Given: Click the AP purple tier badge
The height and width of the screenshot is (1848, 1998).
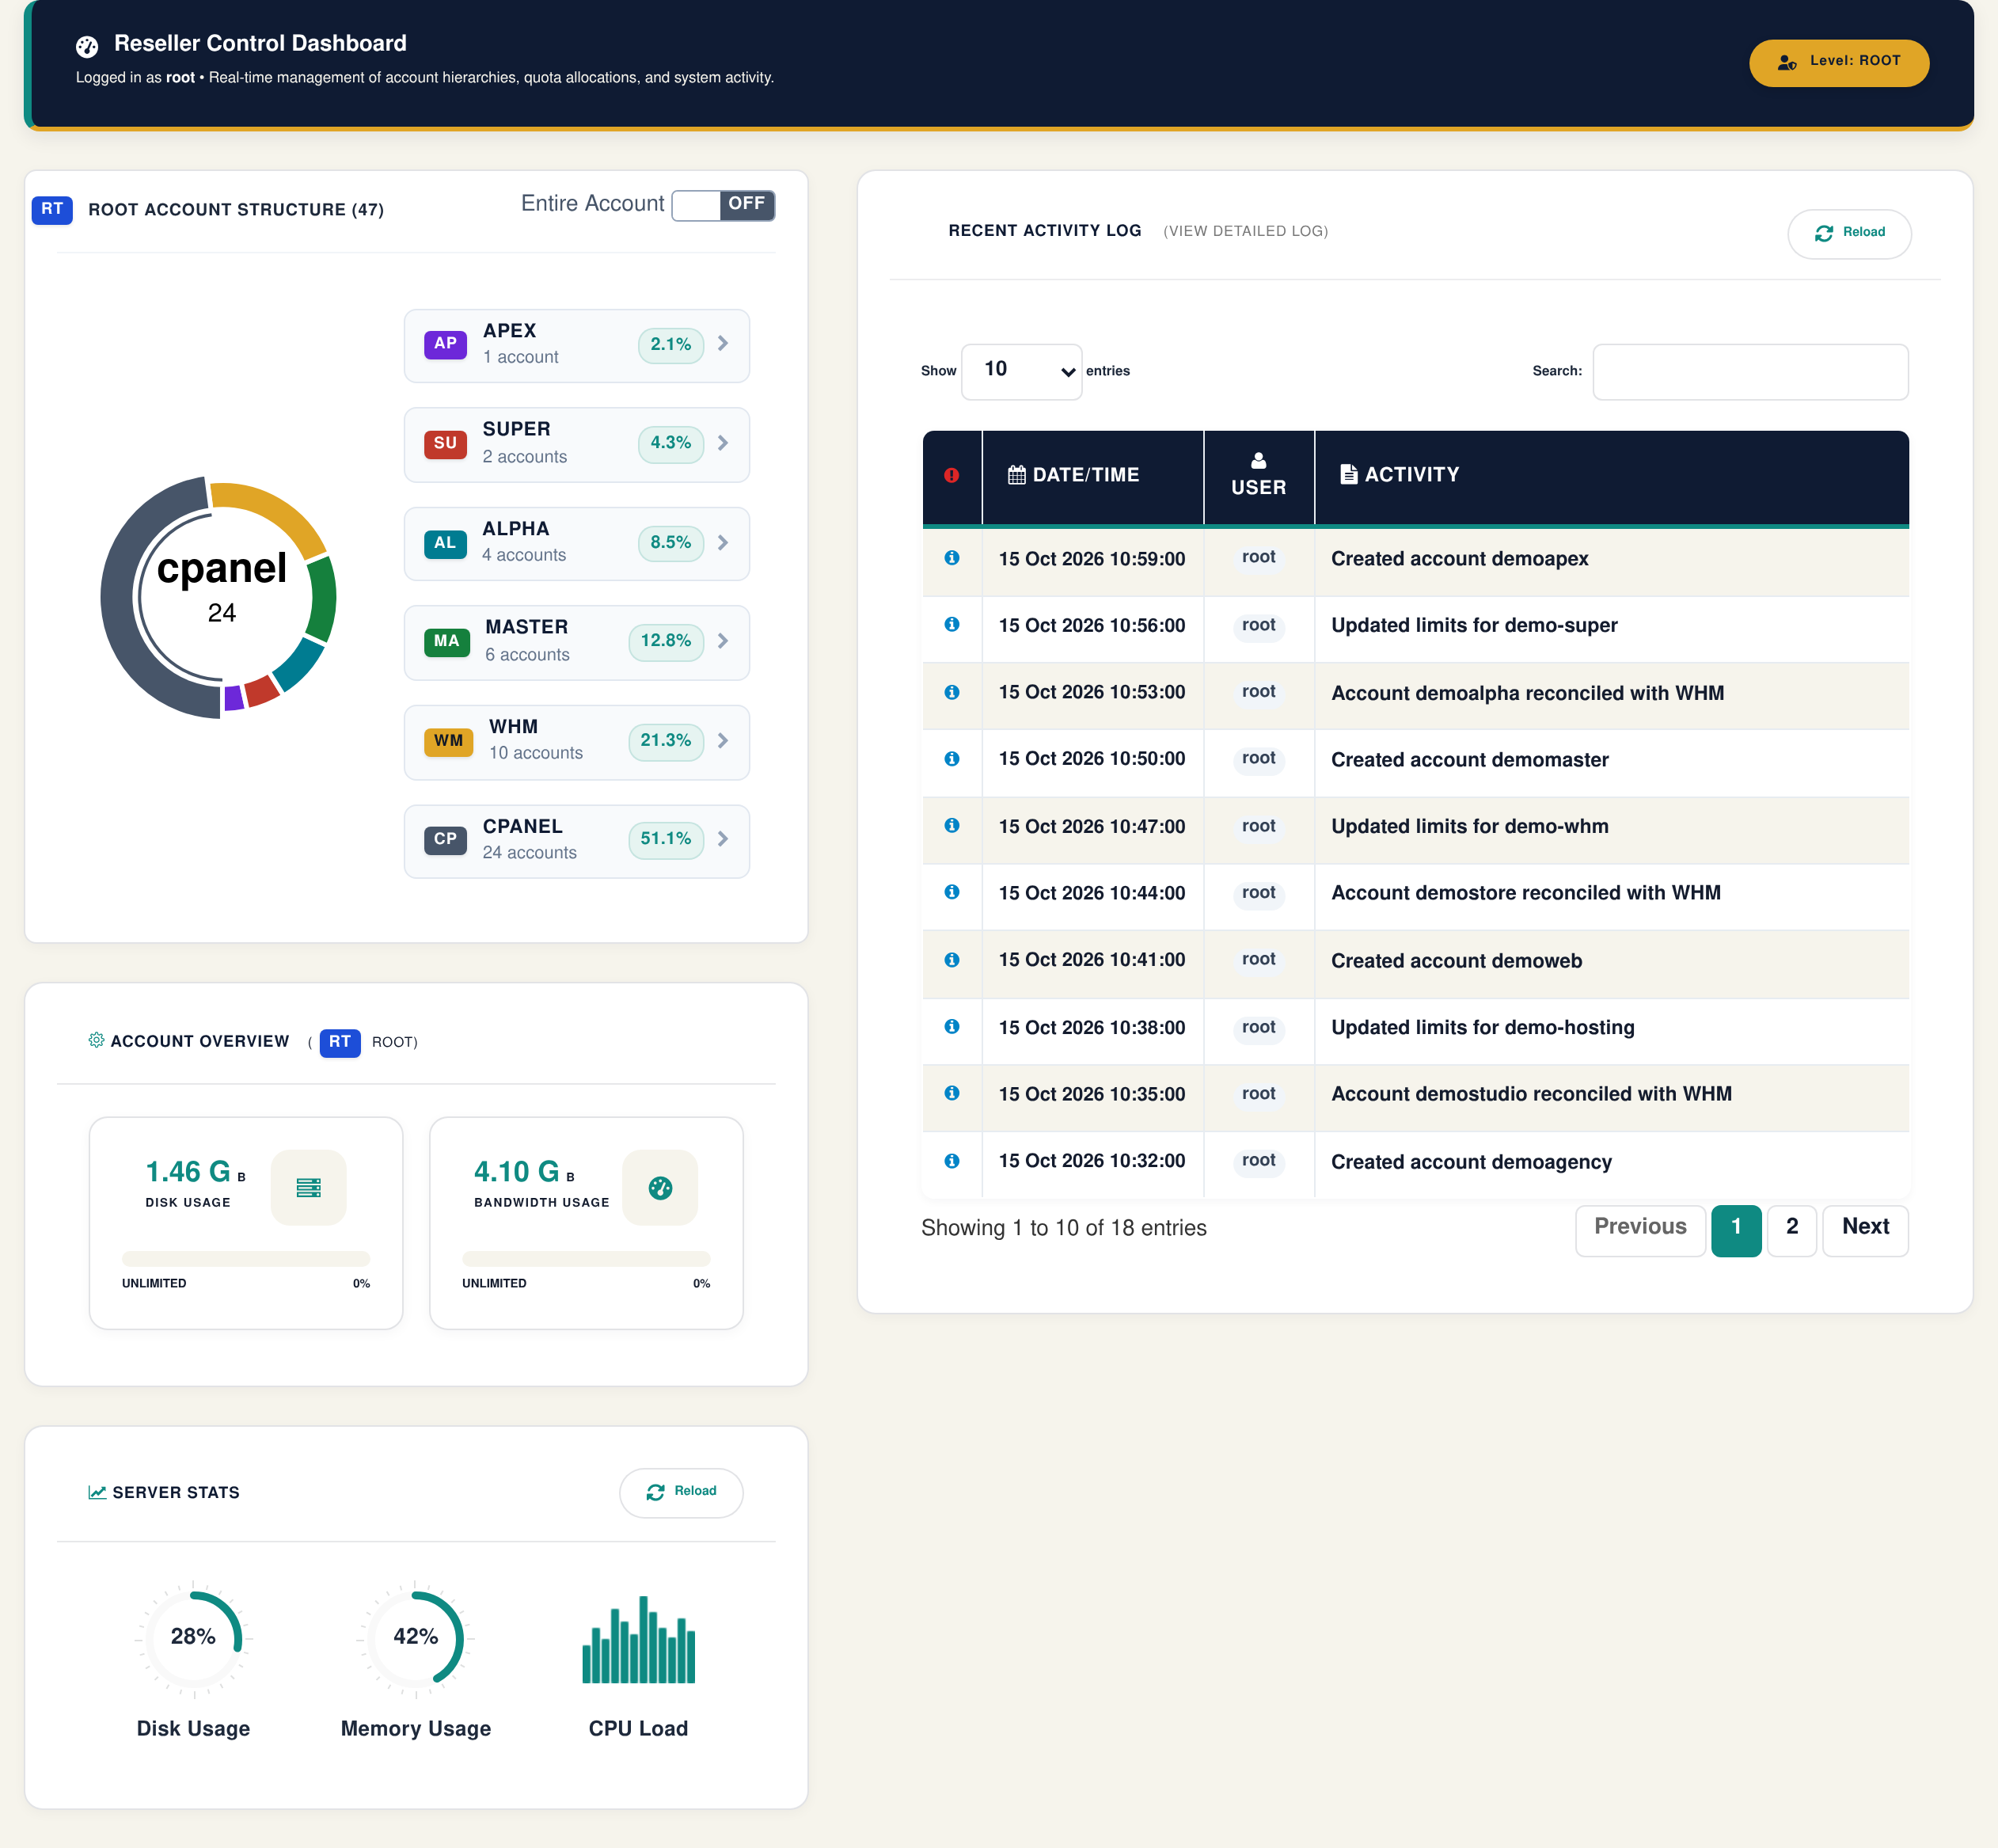Looking at the screenshot, I should [x=445, y=344].
